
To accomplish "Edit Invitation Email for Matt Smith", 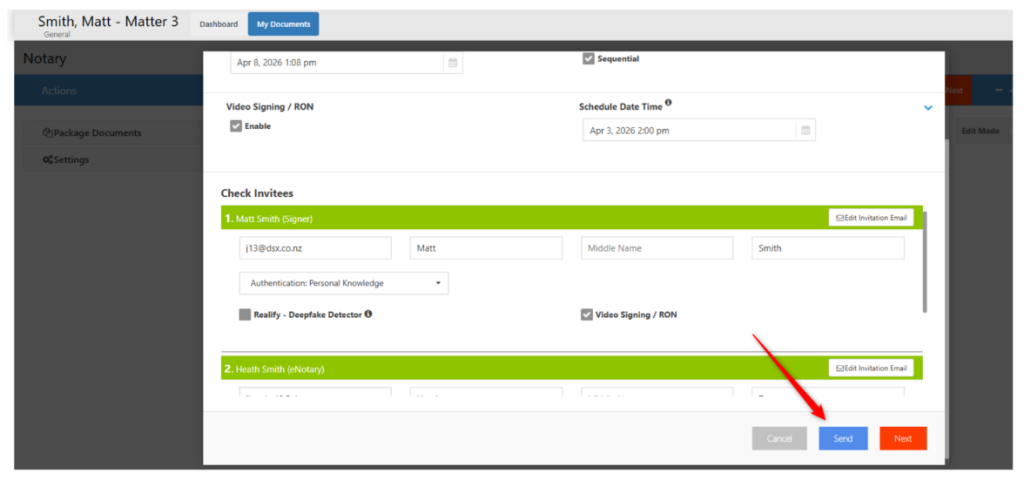I will pos(871,218).
